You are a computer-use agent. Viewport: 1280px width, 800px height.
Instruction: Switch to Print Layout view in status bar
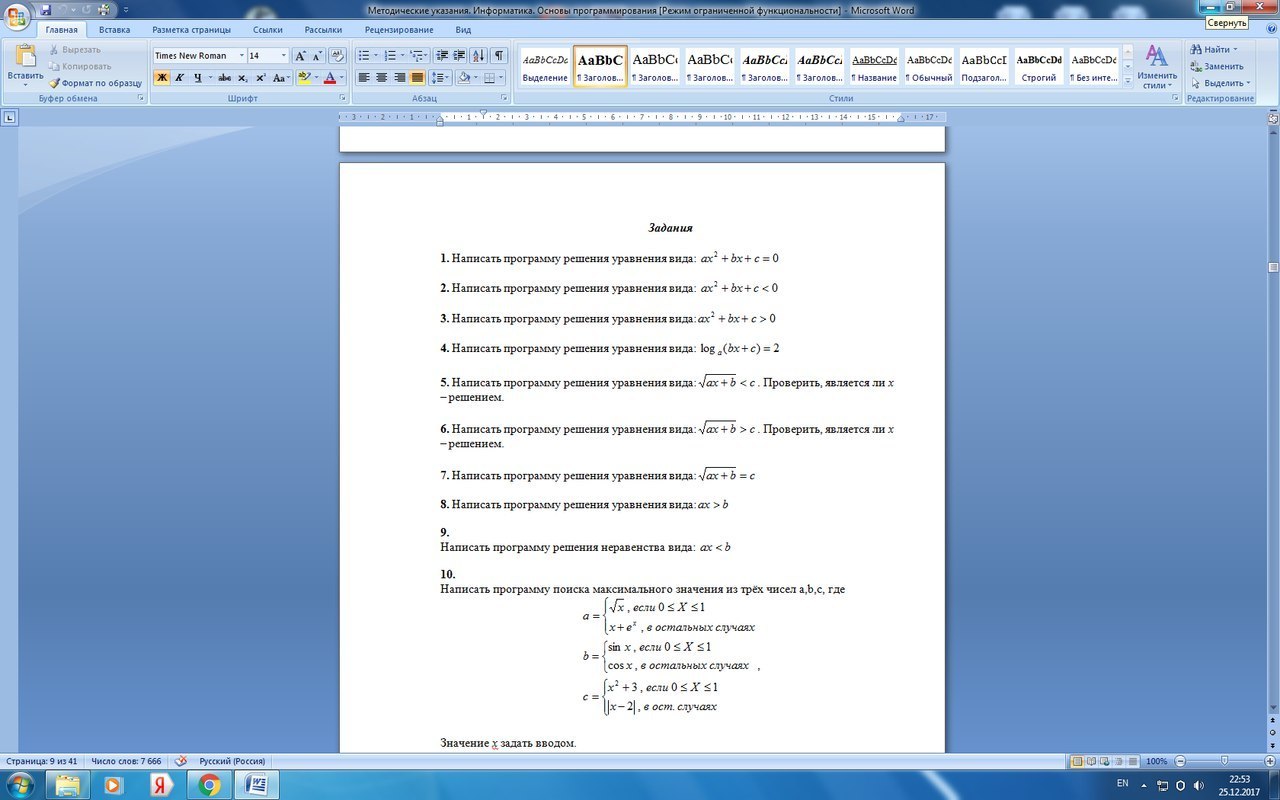point(1077,761)
